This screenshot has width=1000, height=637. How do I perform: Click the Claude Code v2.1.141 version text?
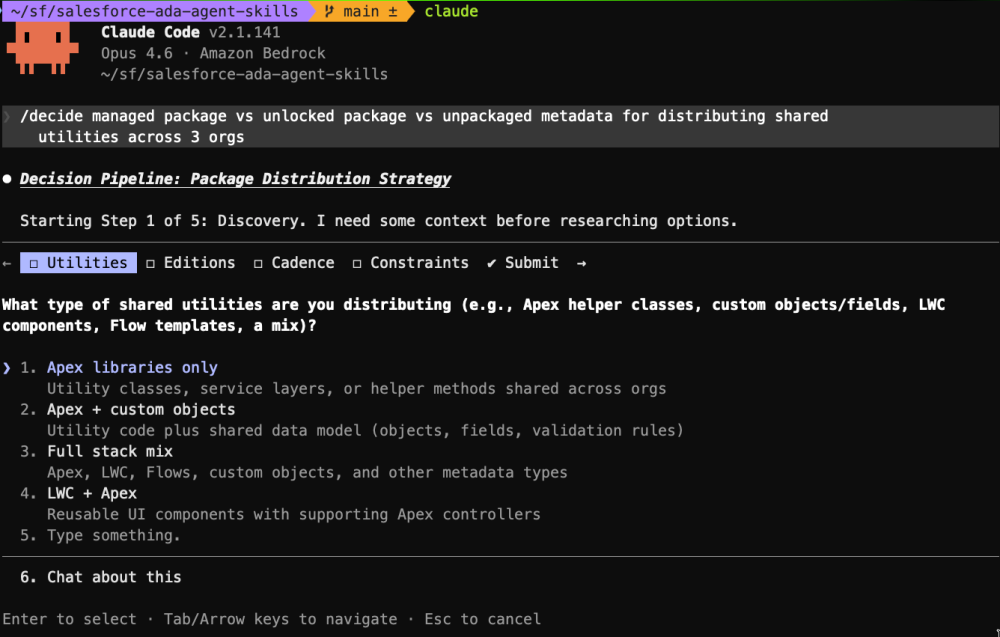tap(191, 33)
